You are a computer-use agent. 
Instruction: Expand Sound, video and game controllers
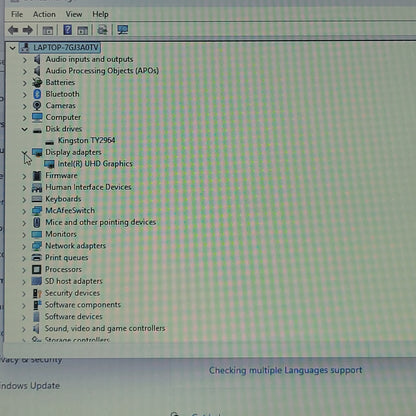click(24, 329)
